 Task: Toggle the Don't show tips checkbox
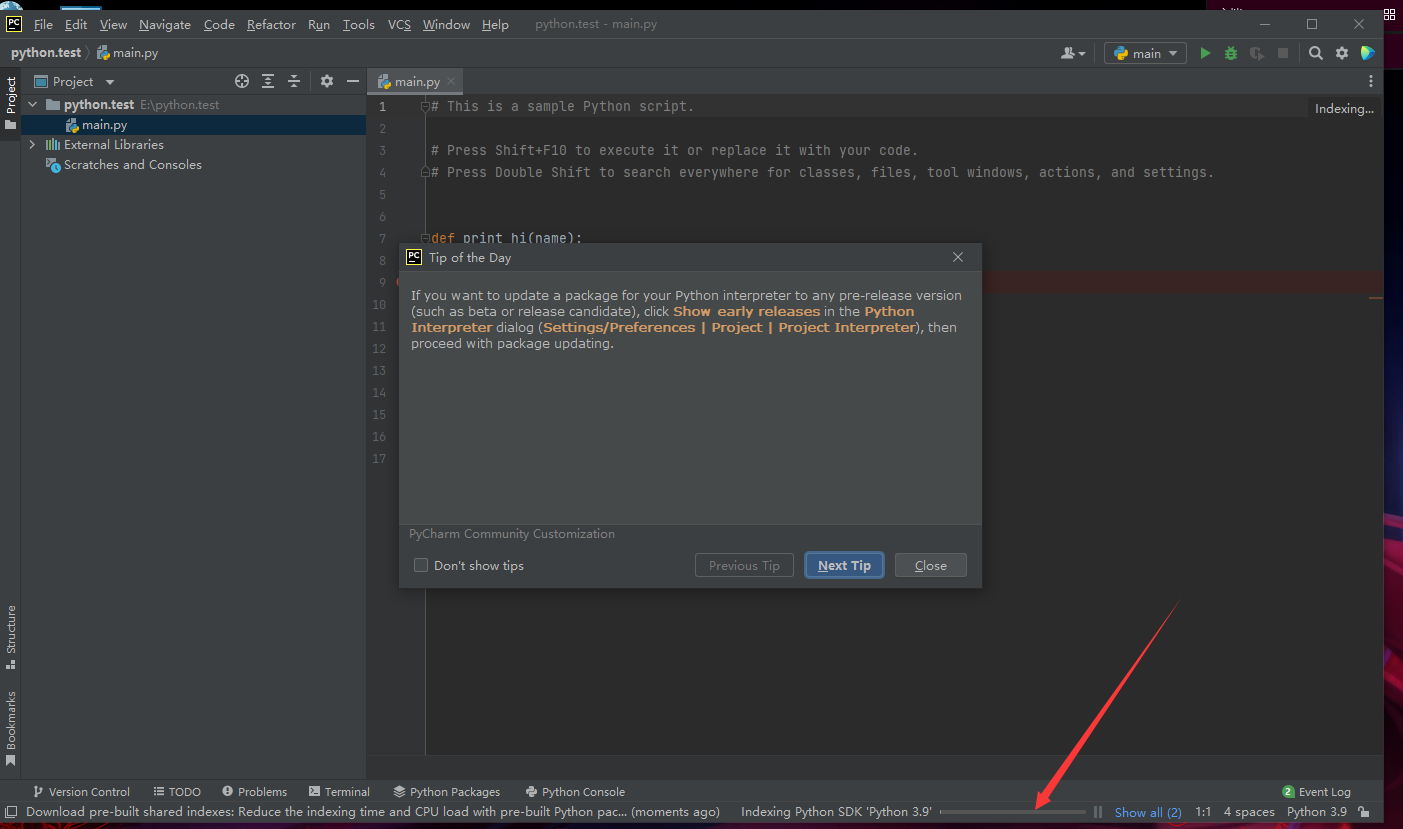click(421, 565)
